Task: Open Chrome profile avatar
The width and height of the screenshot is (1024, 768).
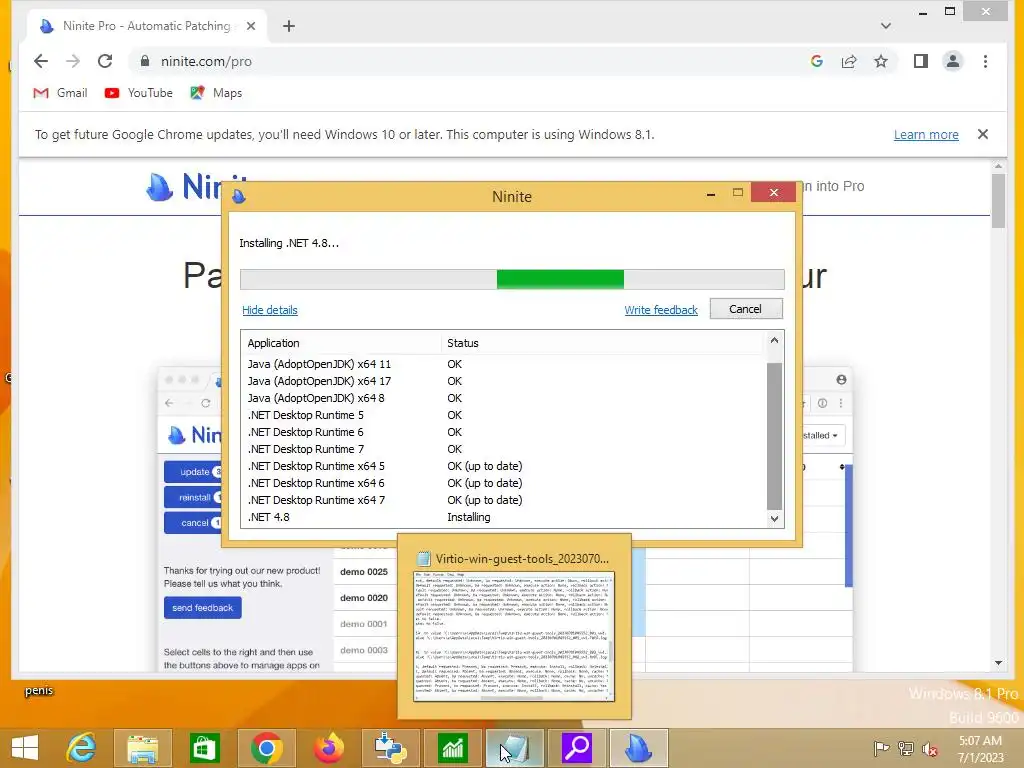Action: click(x=953, y=61)
